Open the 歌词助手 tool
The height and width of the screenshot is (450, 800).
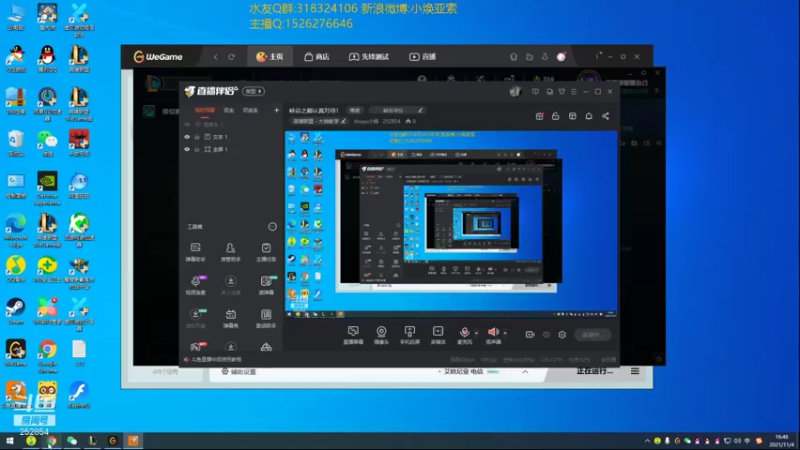pyautogui.click(x=266, y=318)
